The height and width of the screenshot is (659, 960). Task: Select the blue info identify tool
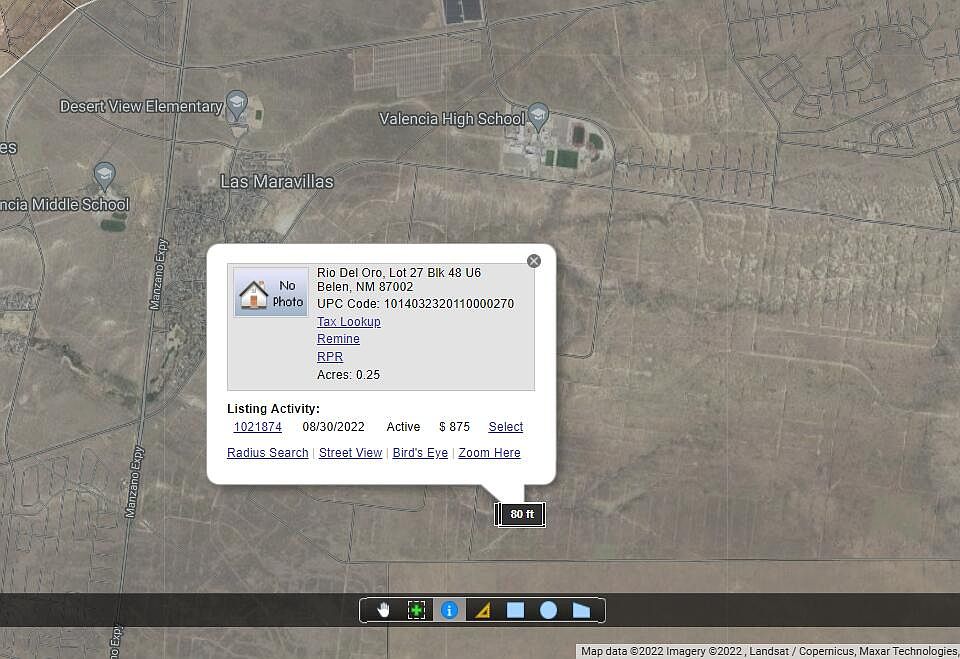coord(449,610)
